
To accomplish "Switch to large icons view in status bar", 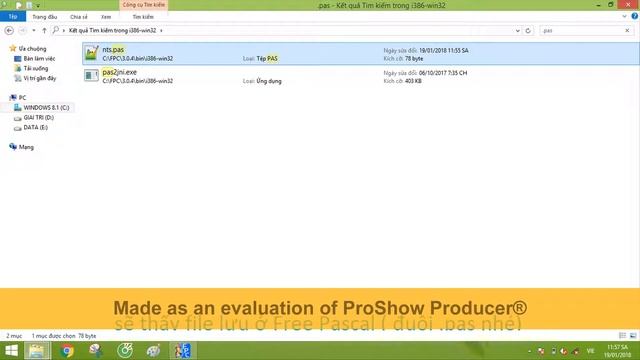I will coord(633,336).
